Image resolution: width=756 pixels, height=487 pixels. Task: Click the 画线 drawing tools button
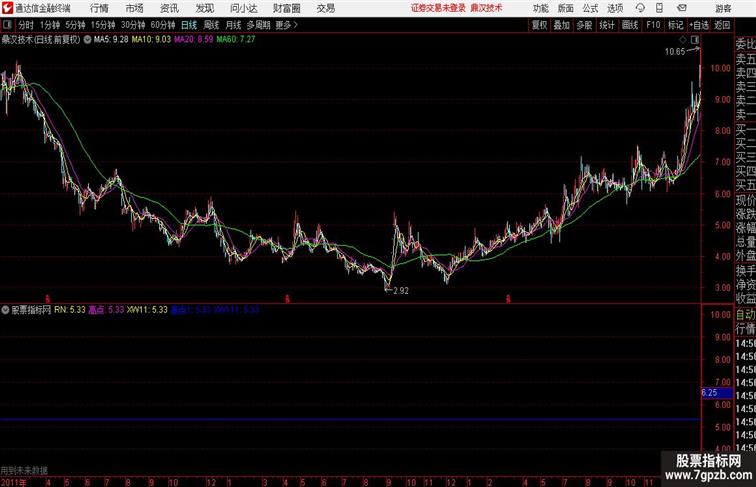click(630, 25)
